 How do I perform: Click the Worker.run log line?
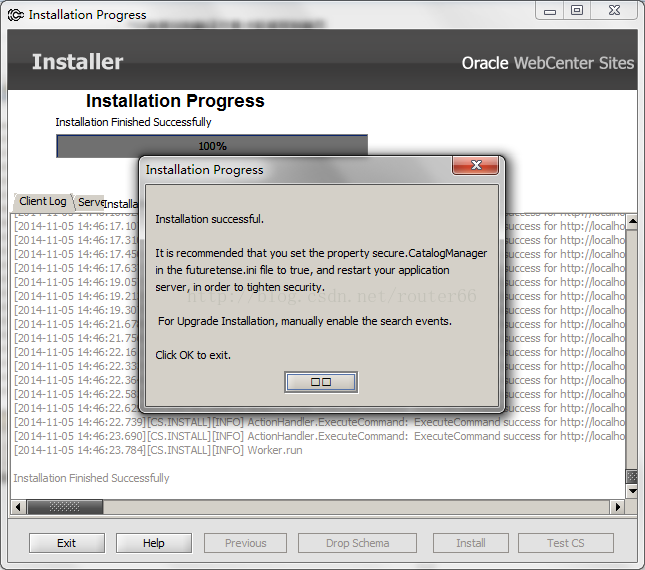(158, 450)
